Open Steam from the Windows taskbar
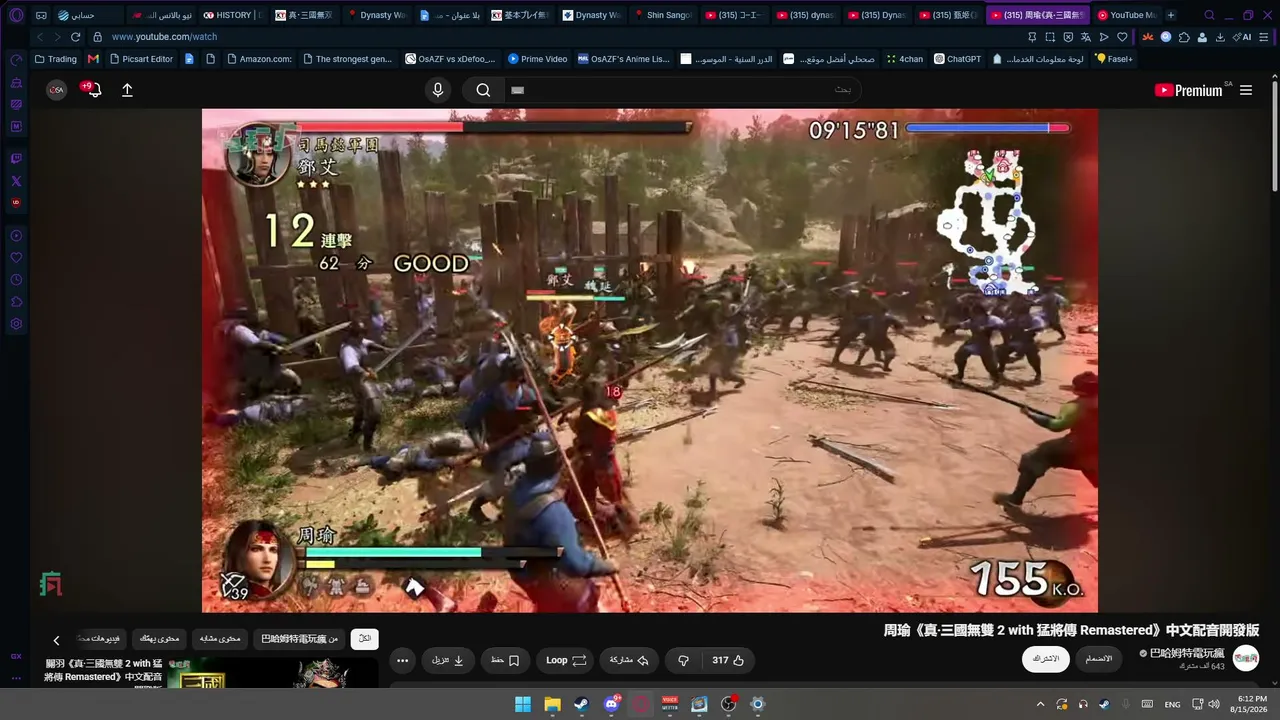The image size is (1280, 720). tap(581, 704)
